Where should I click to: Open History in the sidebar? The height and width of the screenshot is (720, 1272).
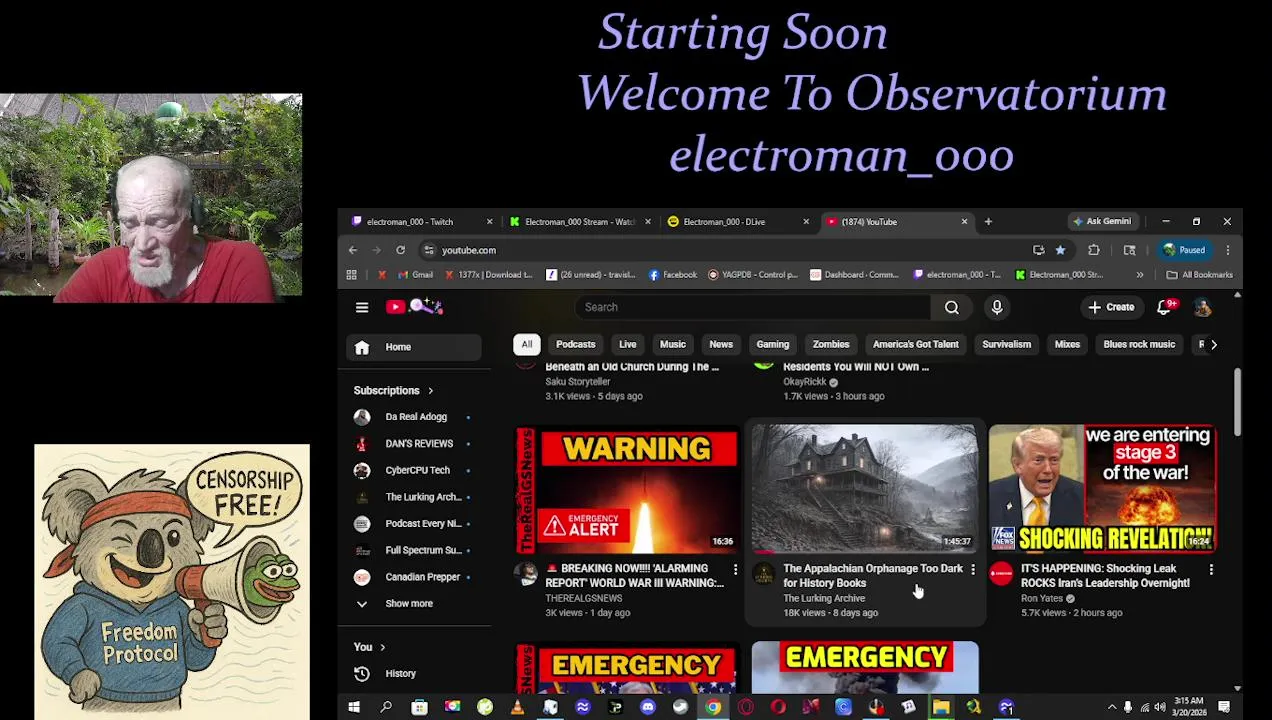tap(414, 674)
